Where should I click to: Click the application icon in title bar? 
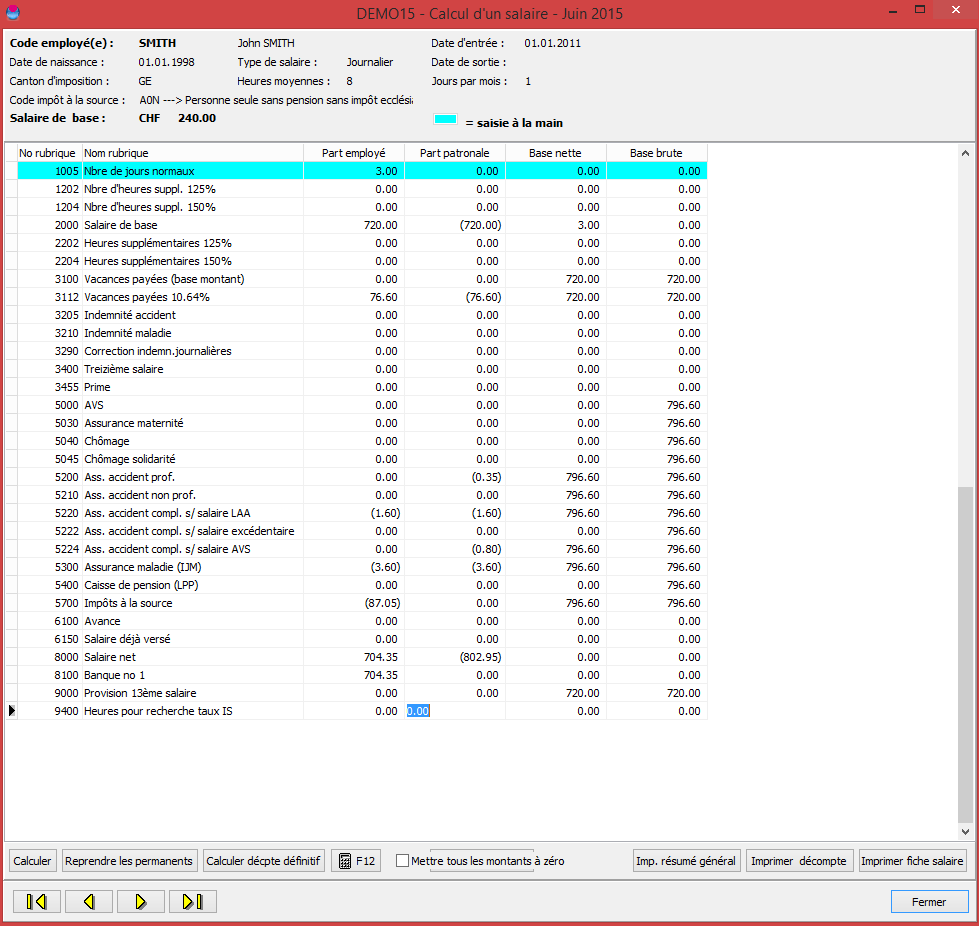[x=12, y=12]
